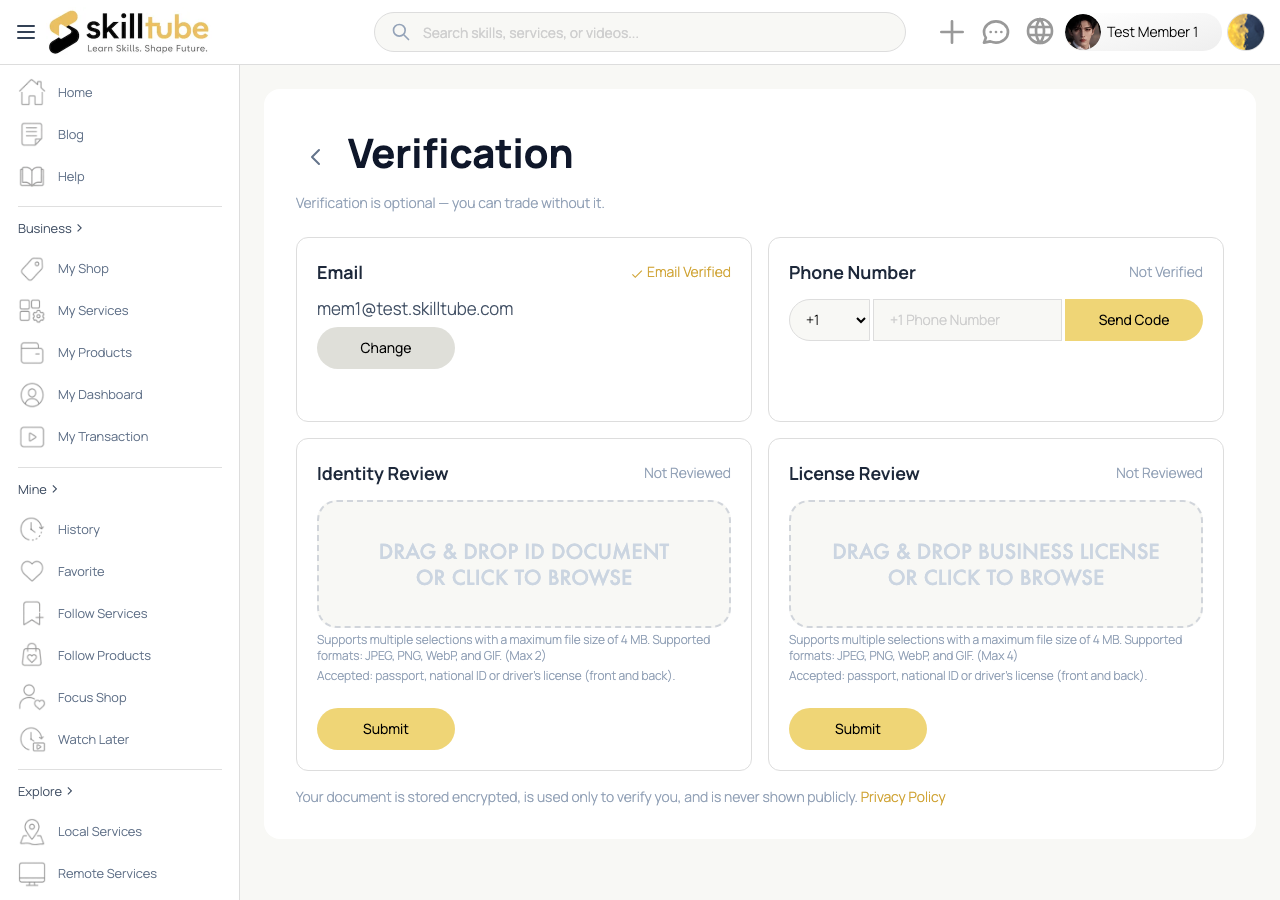Go back using the arrow beside Verification
1280x900 pixels.
click(x=316, y=156)
